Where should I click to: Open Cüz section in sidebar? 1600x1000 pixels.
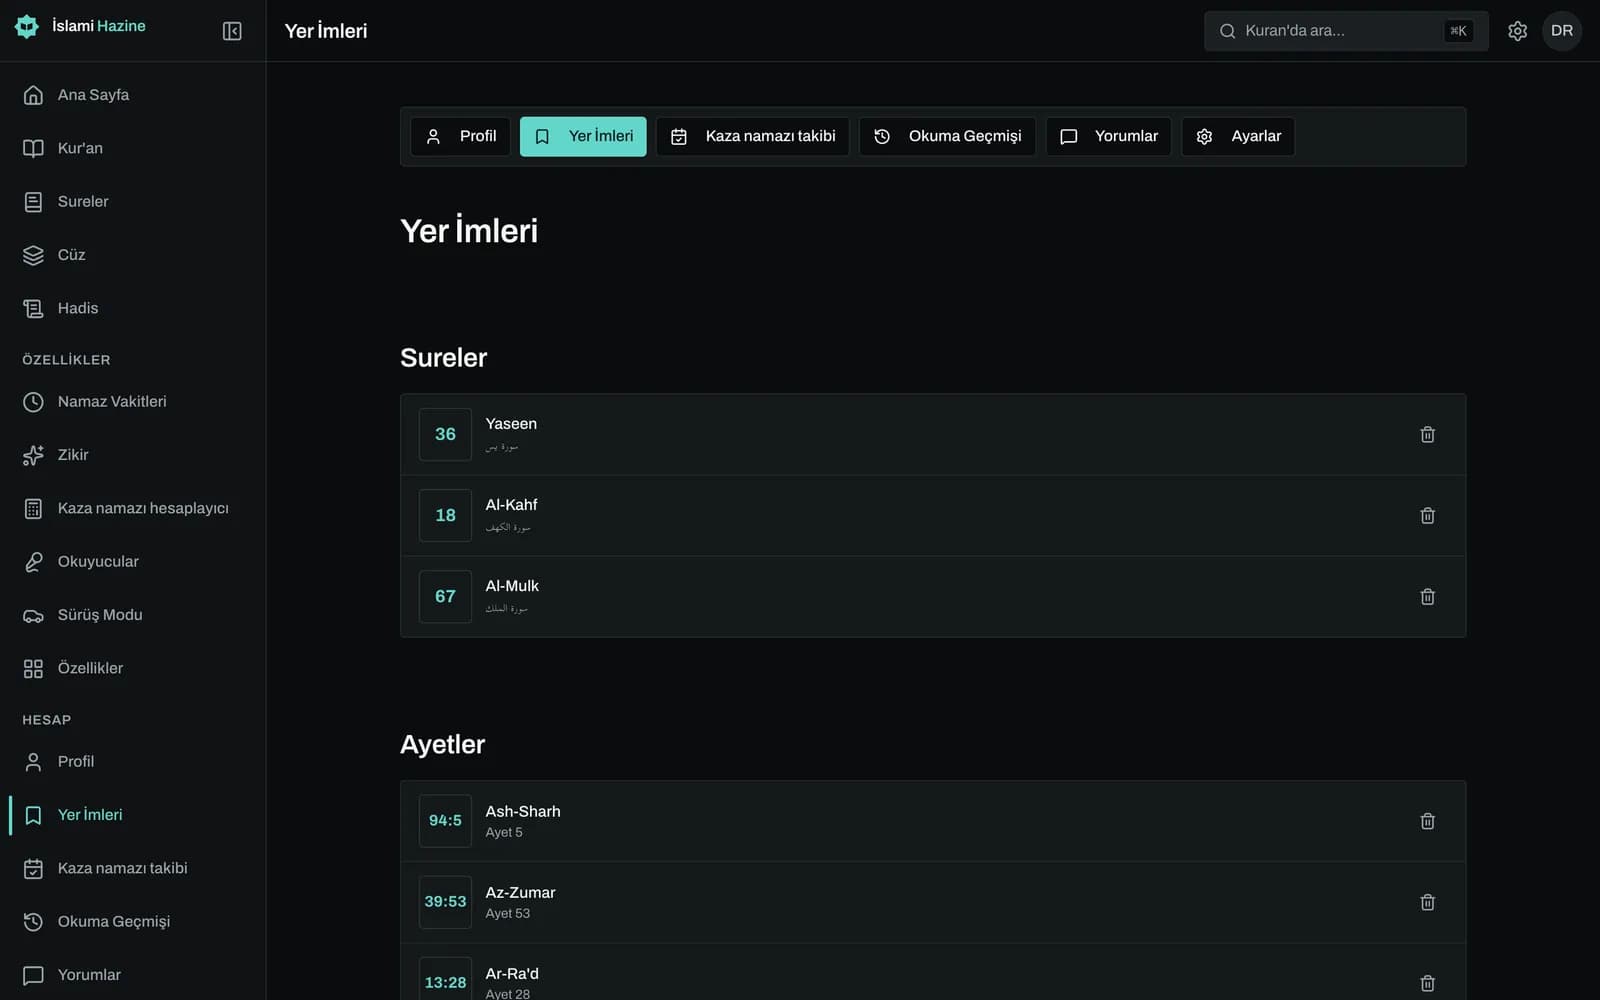(133, 255)
